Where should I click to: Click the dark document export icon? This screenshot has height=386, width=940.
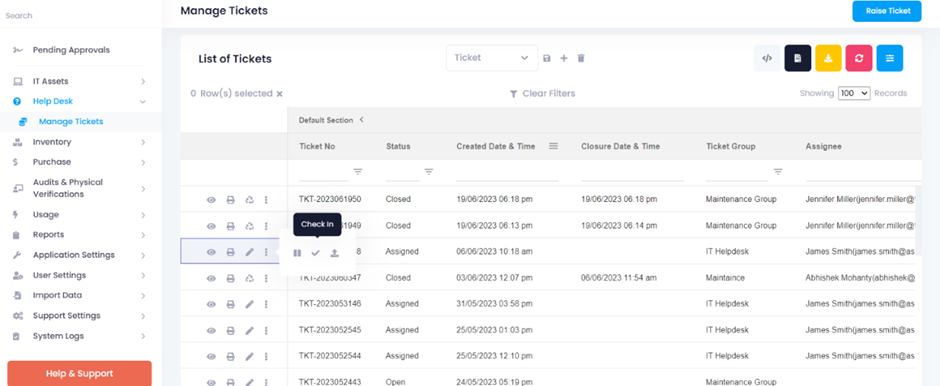coord(797,58)
